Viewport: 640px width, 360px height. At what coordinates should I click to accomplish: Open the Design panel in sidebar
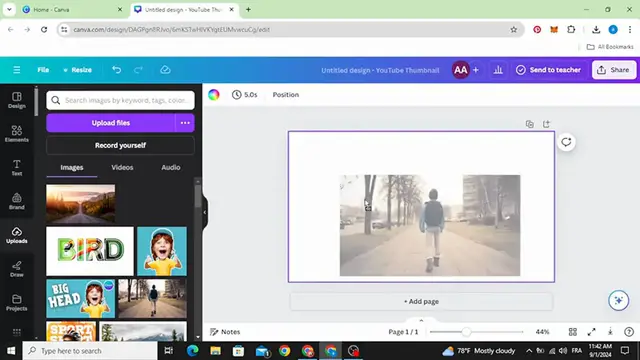click(17, 100)
